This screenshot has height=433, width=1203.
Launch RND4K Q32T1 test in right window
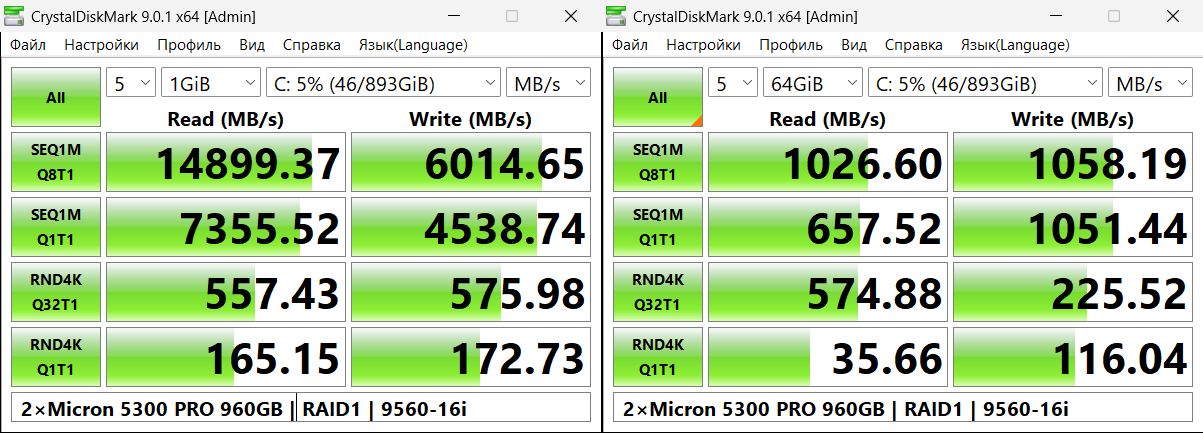tap(658, 292)
